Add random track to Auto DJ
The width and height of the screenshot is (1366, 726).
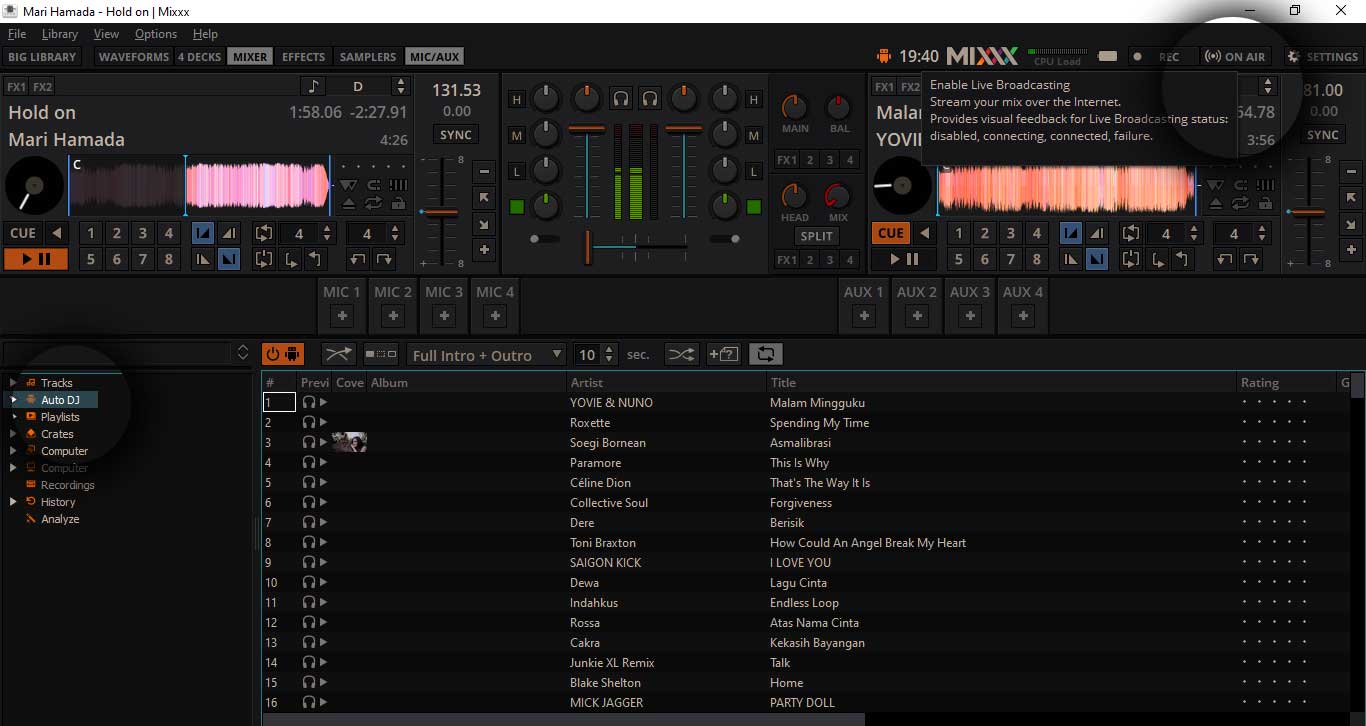coord(723,354)
